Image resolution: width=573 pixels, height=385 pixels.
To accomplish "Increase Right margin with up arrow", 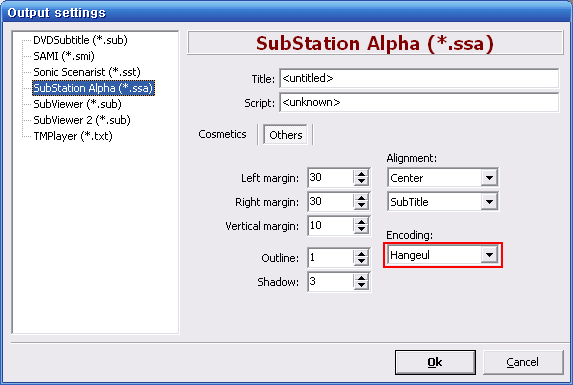I will click(361, 198).
